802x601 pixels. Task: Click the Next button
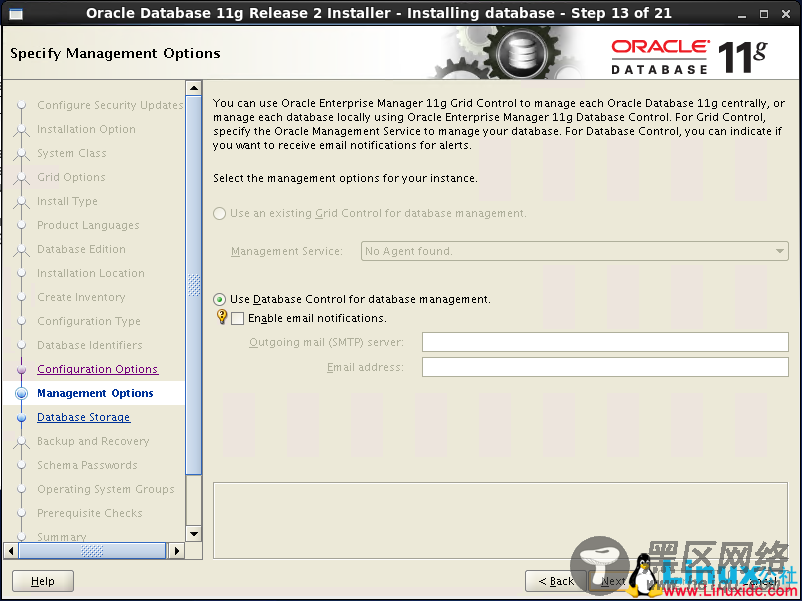[613, 581]
